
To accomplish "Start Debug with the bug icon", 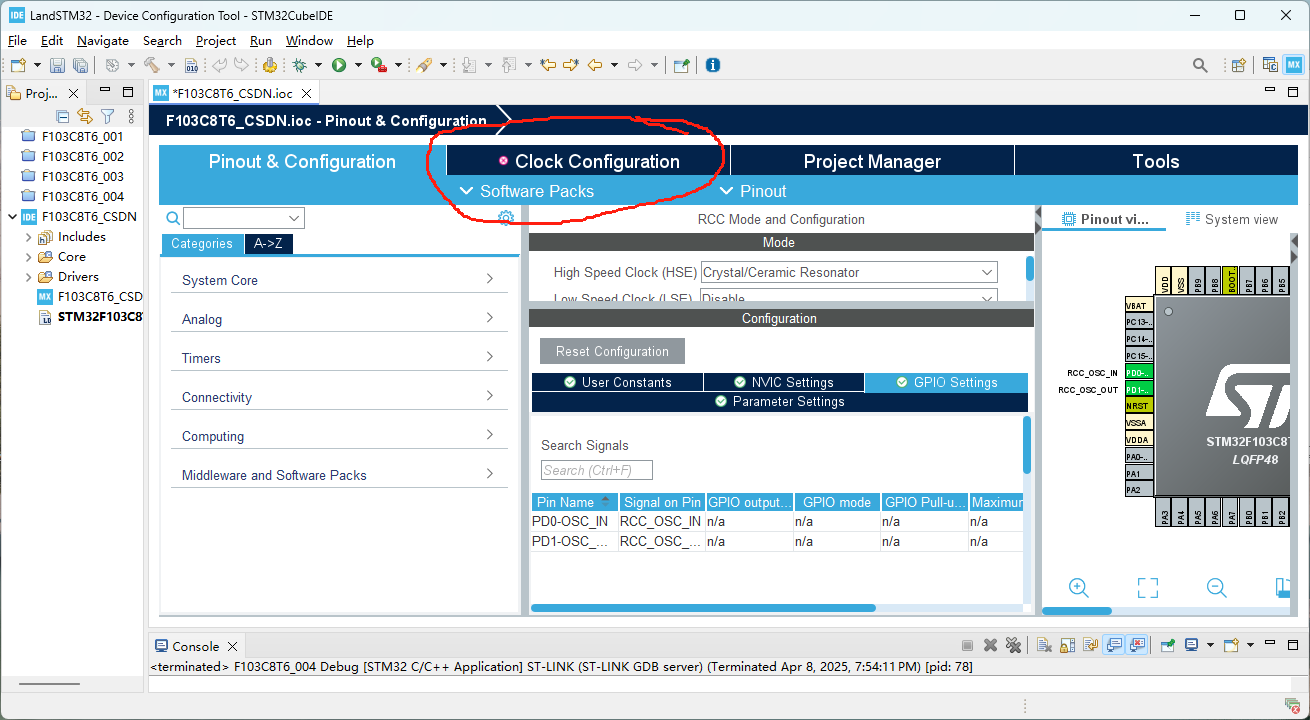I will point(299,65).
